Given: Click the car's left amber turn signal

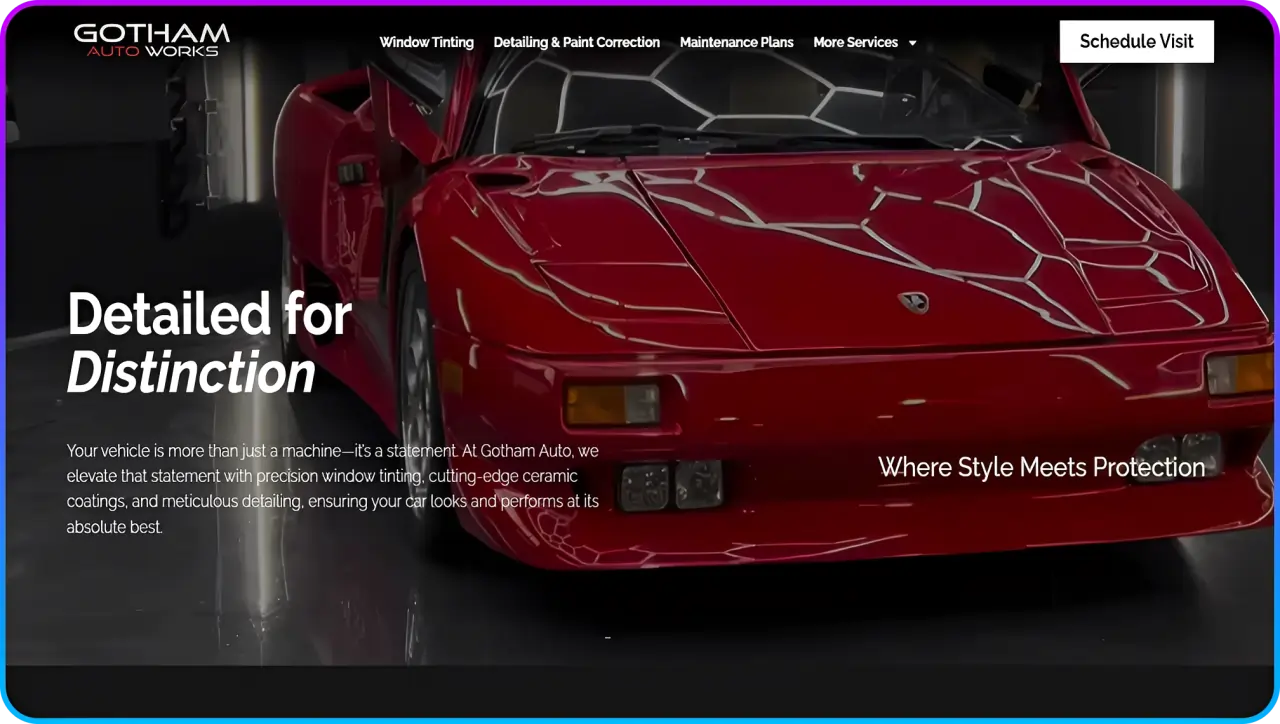Looking at the screenshot, I should [611, 404].
